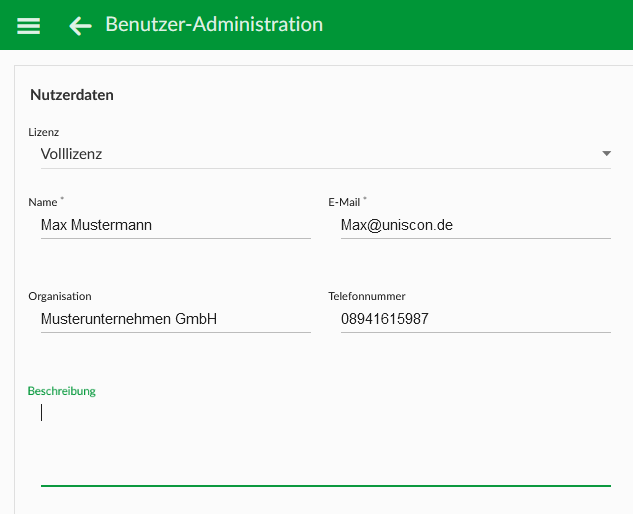Viewport: 633px width, 514px height.
Task: Select the Nutzerdaten section heading
Action: (x=72, y=95)
